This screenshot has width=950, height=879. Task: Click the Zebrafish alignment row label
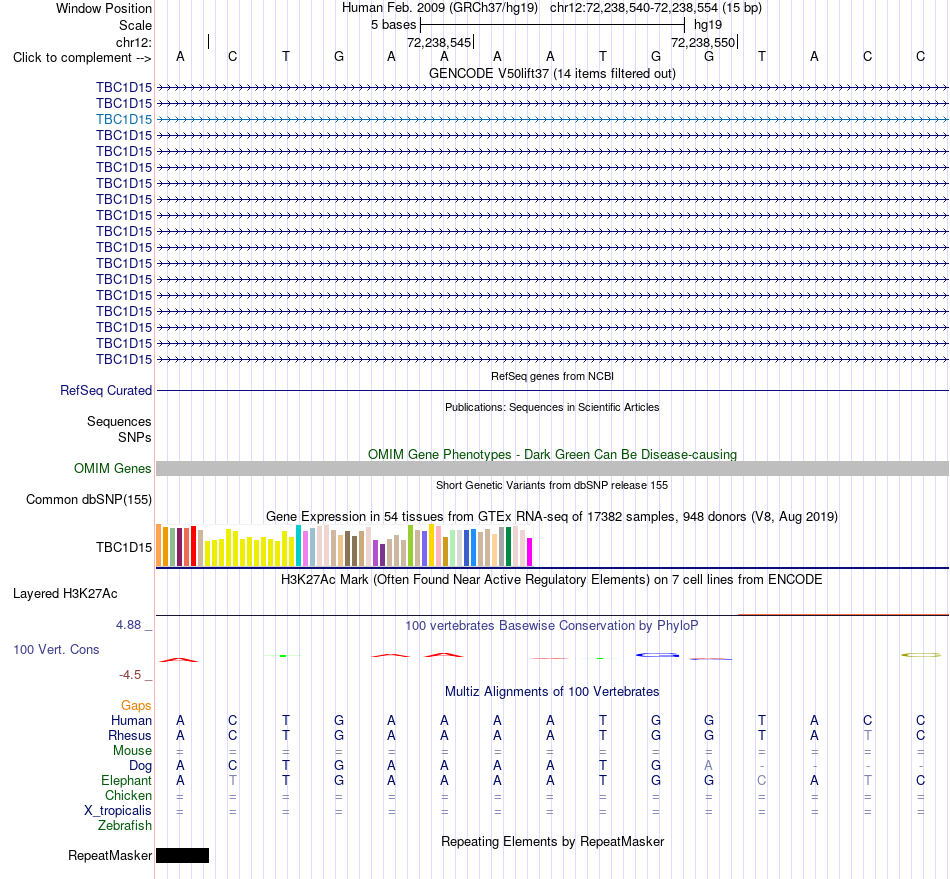pyautogui.click(x=125, y=826)
